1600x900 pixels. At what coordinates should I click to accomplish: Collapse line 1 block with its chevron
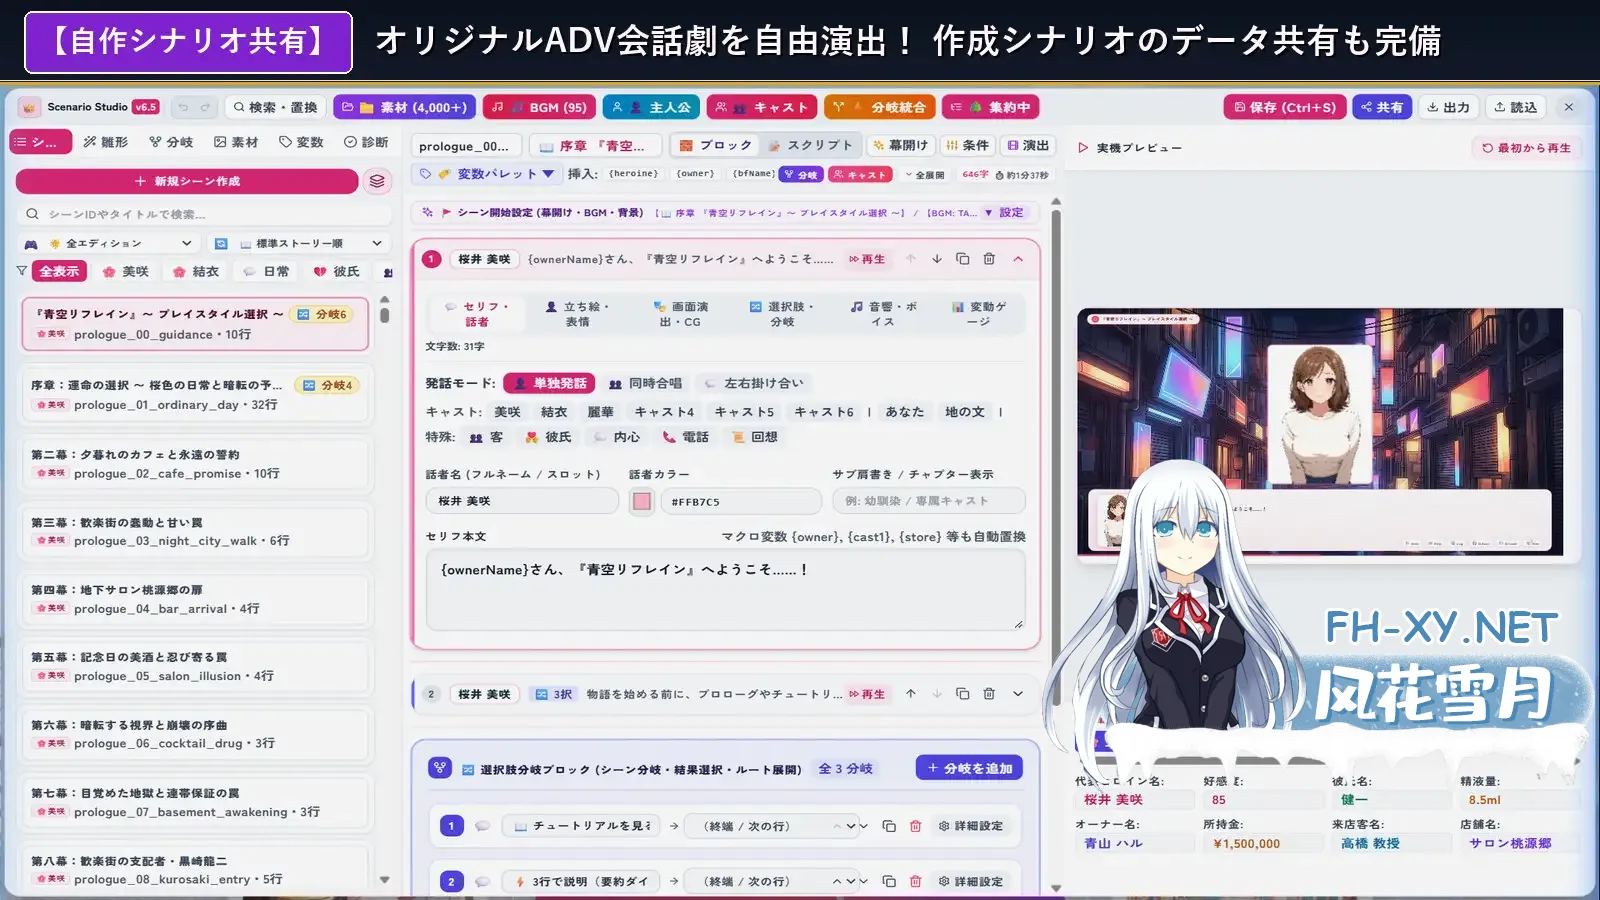tap(1018, 259)
